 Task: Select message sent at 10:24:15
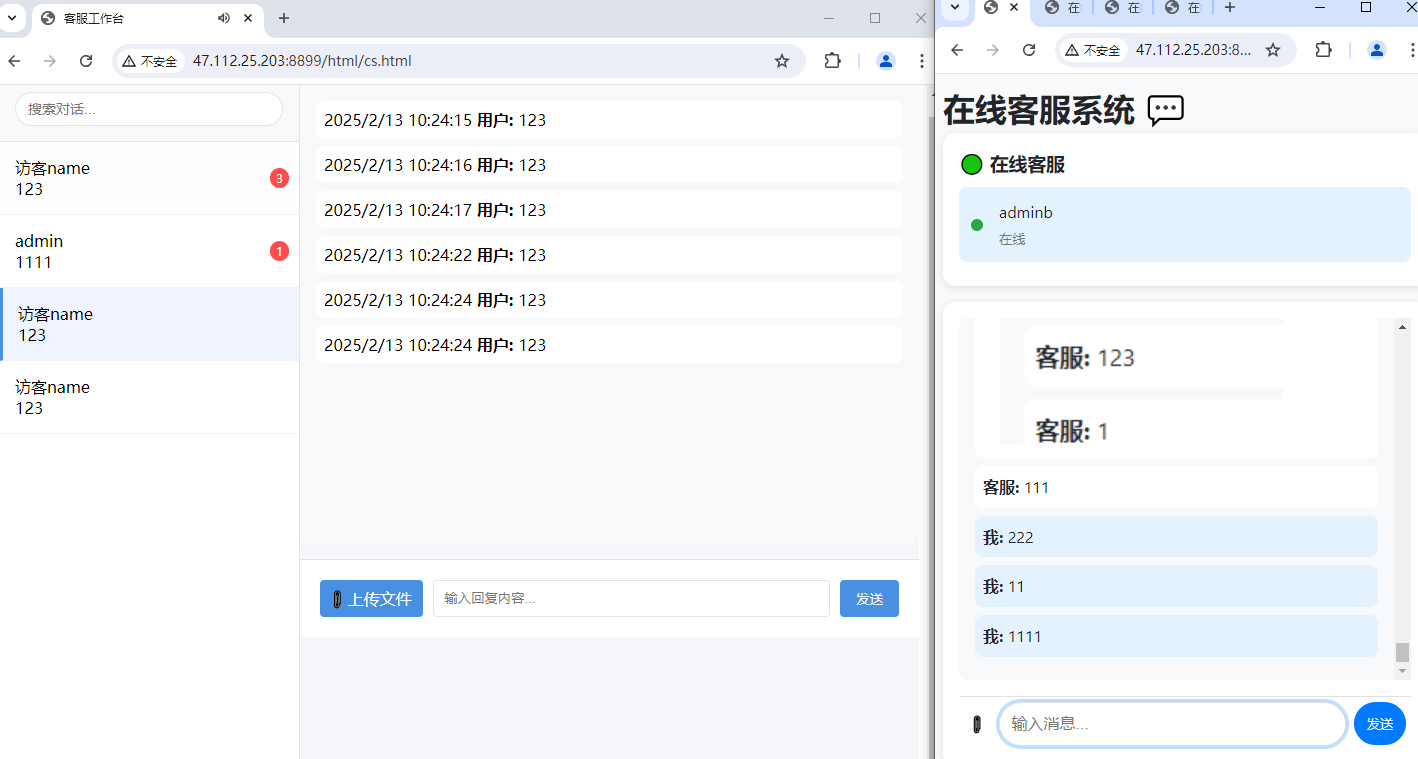(609, 120)
